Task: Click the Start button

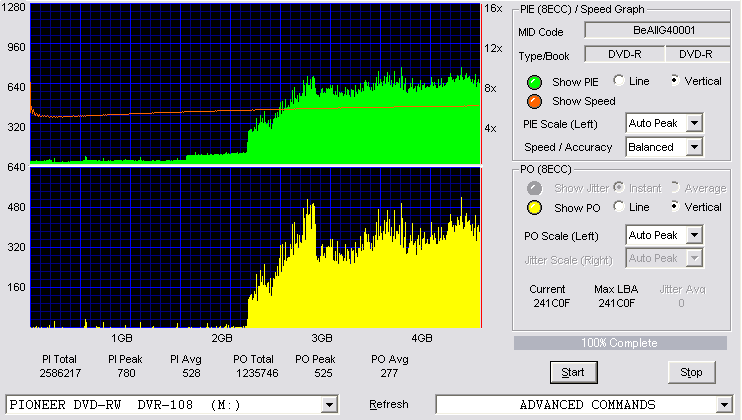Action: coord(574,372)
